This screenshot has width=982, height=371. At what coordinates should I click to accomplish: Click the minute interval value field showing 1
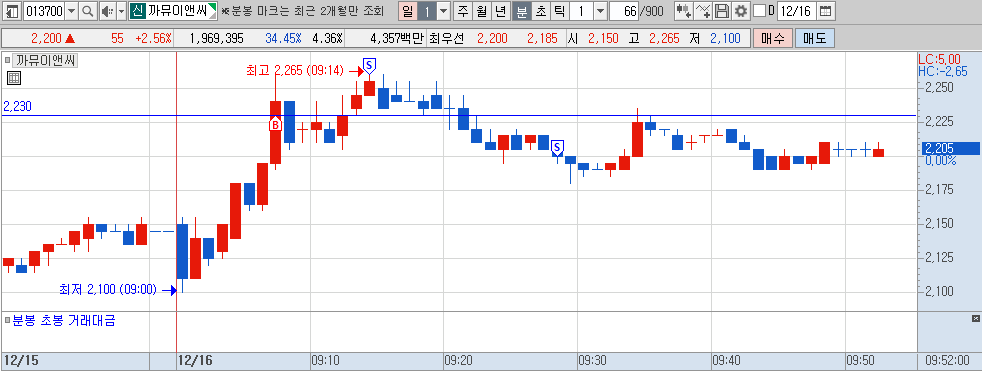tap(581, 11)
